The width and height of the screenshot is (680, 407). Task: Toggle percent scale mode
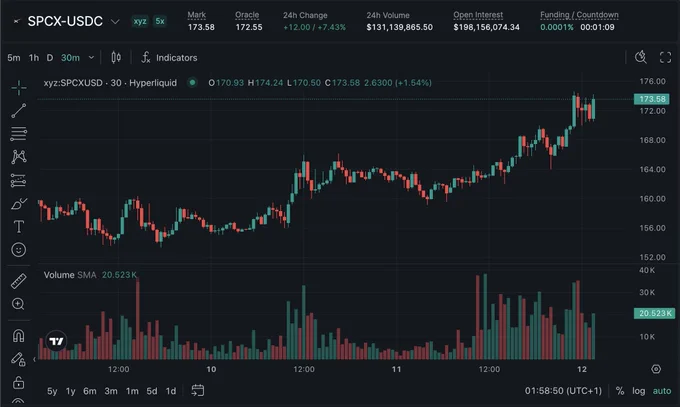click(x=620, y=391)
